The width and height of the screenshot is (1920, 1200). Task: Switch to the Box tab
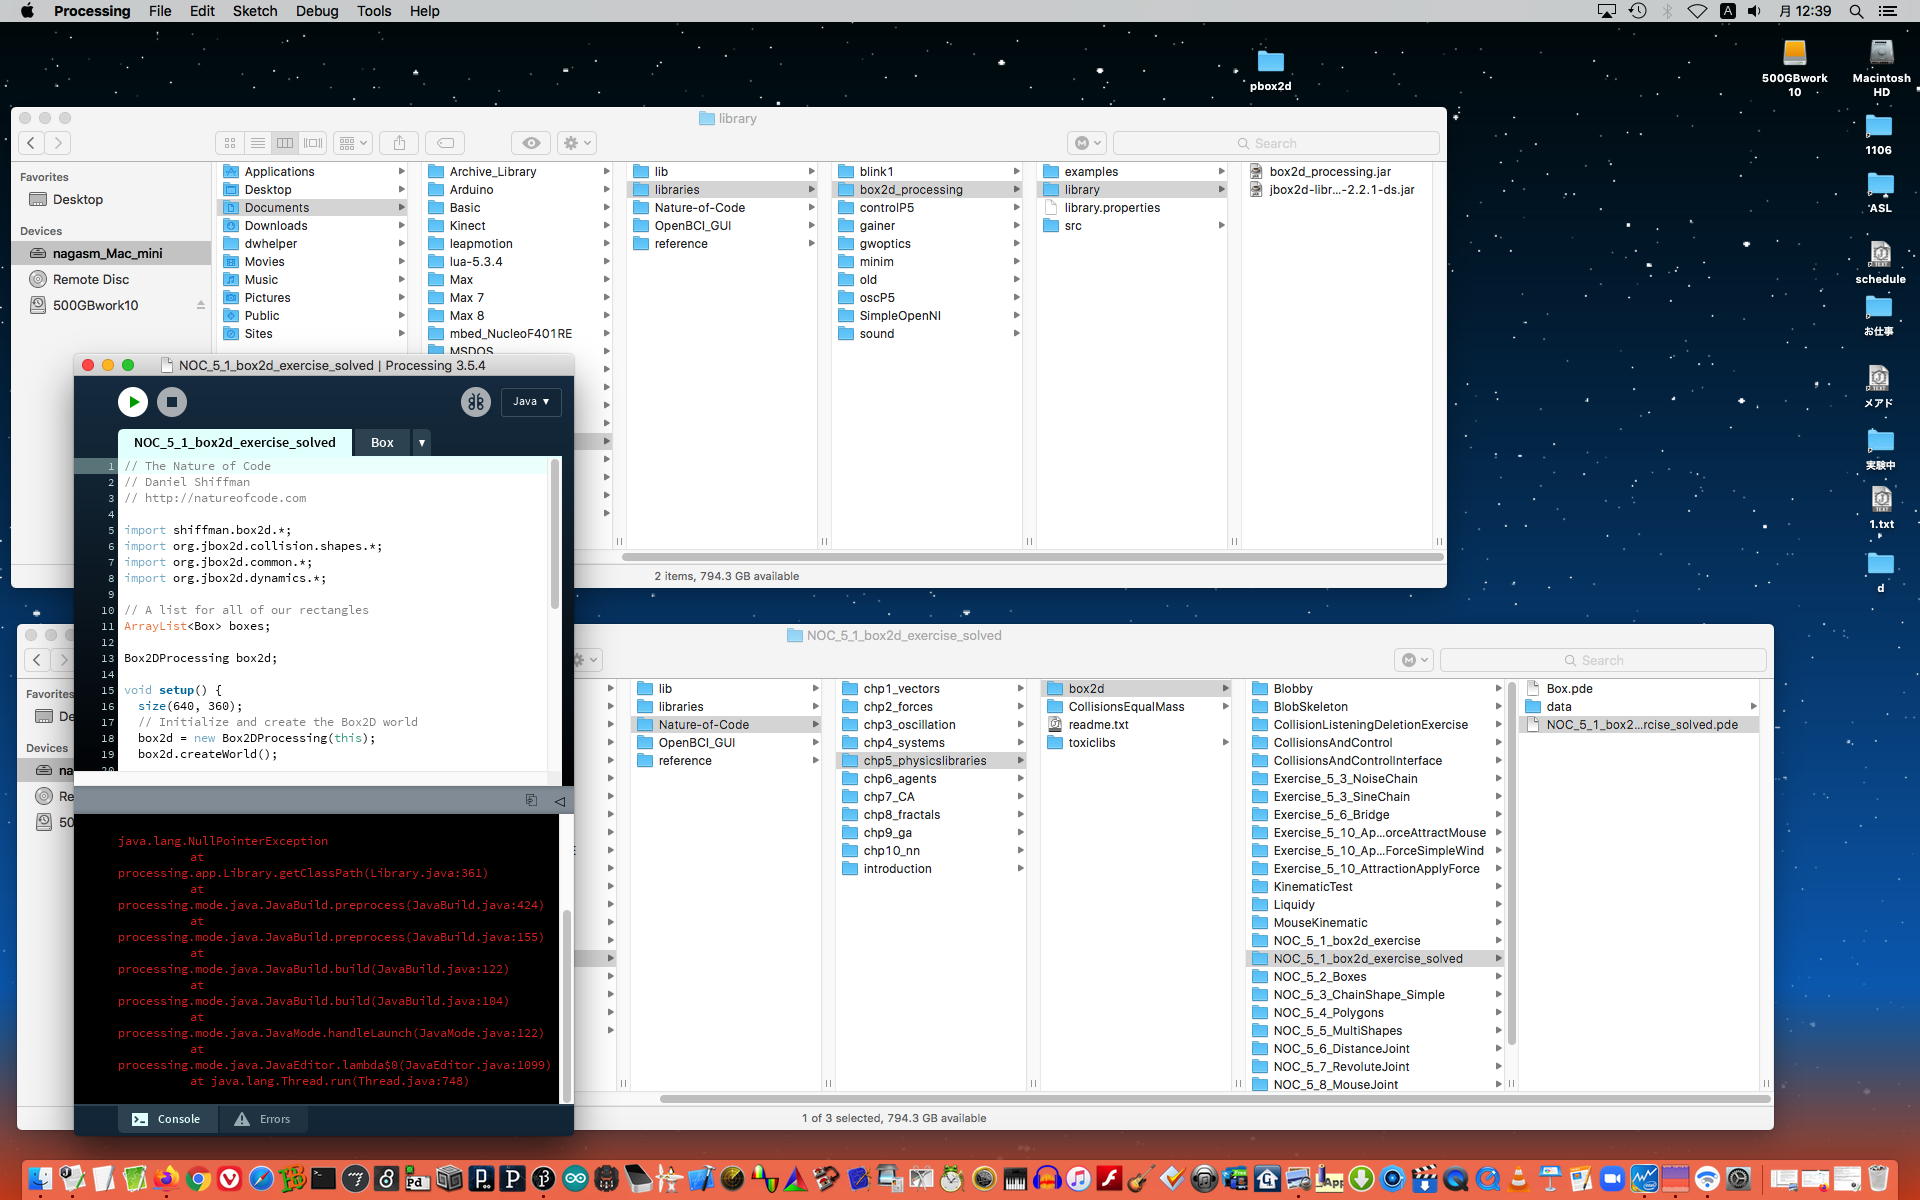[382, 443]
